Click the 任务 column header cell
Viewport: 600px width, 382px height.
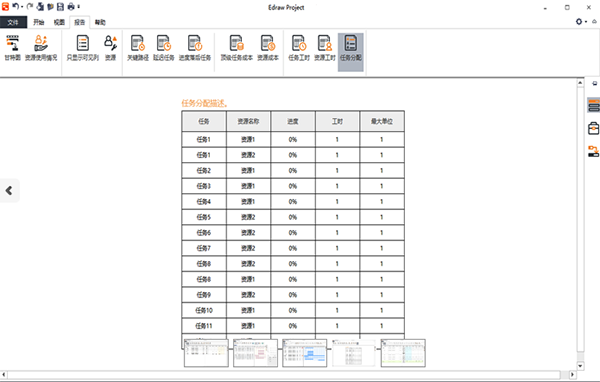[x=204, y=121]
